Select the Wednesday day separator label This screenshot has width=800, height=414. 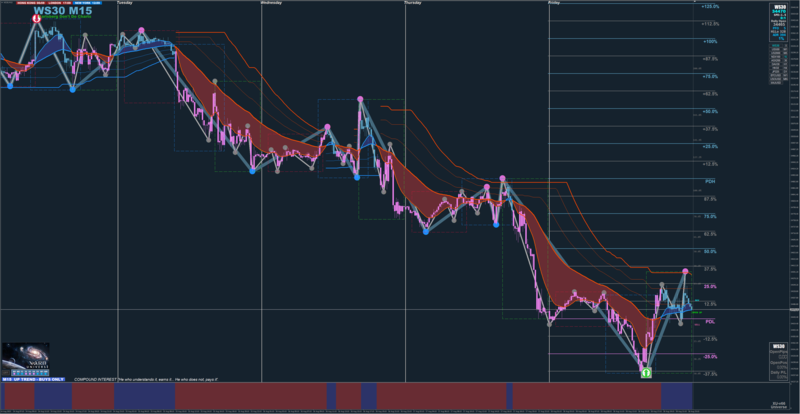tap(271, 3)
